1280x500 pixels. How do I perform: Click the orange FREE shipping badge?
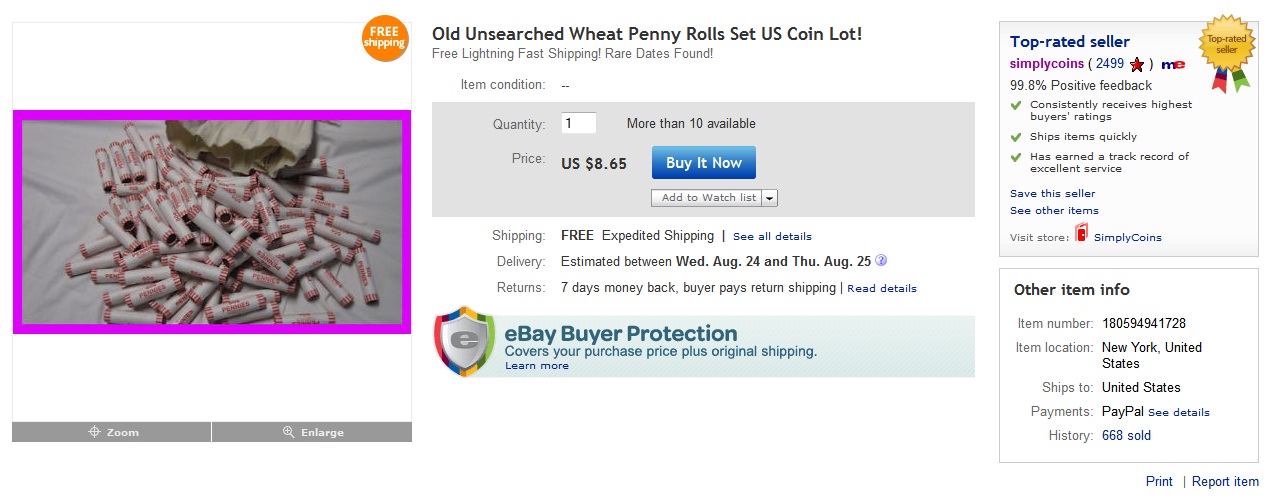385,38
